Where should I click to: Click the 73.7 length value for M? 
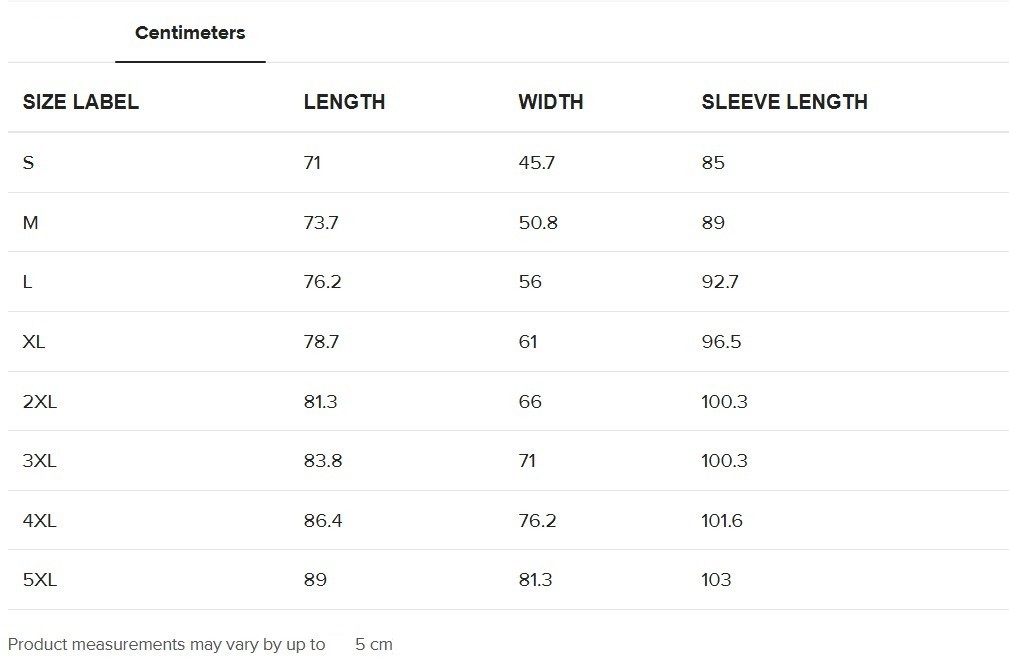321,223
